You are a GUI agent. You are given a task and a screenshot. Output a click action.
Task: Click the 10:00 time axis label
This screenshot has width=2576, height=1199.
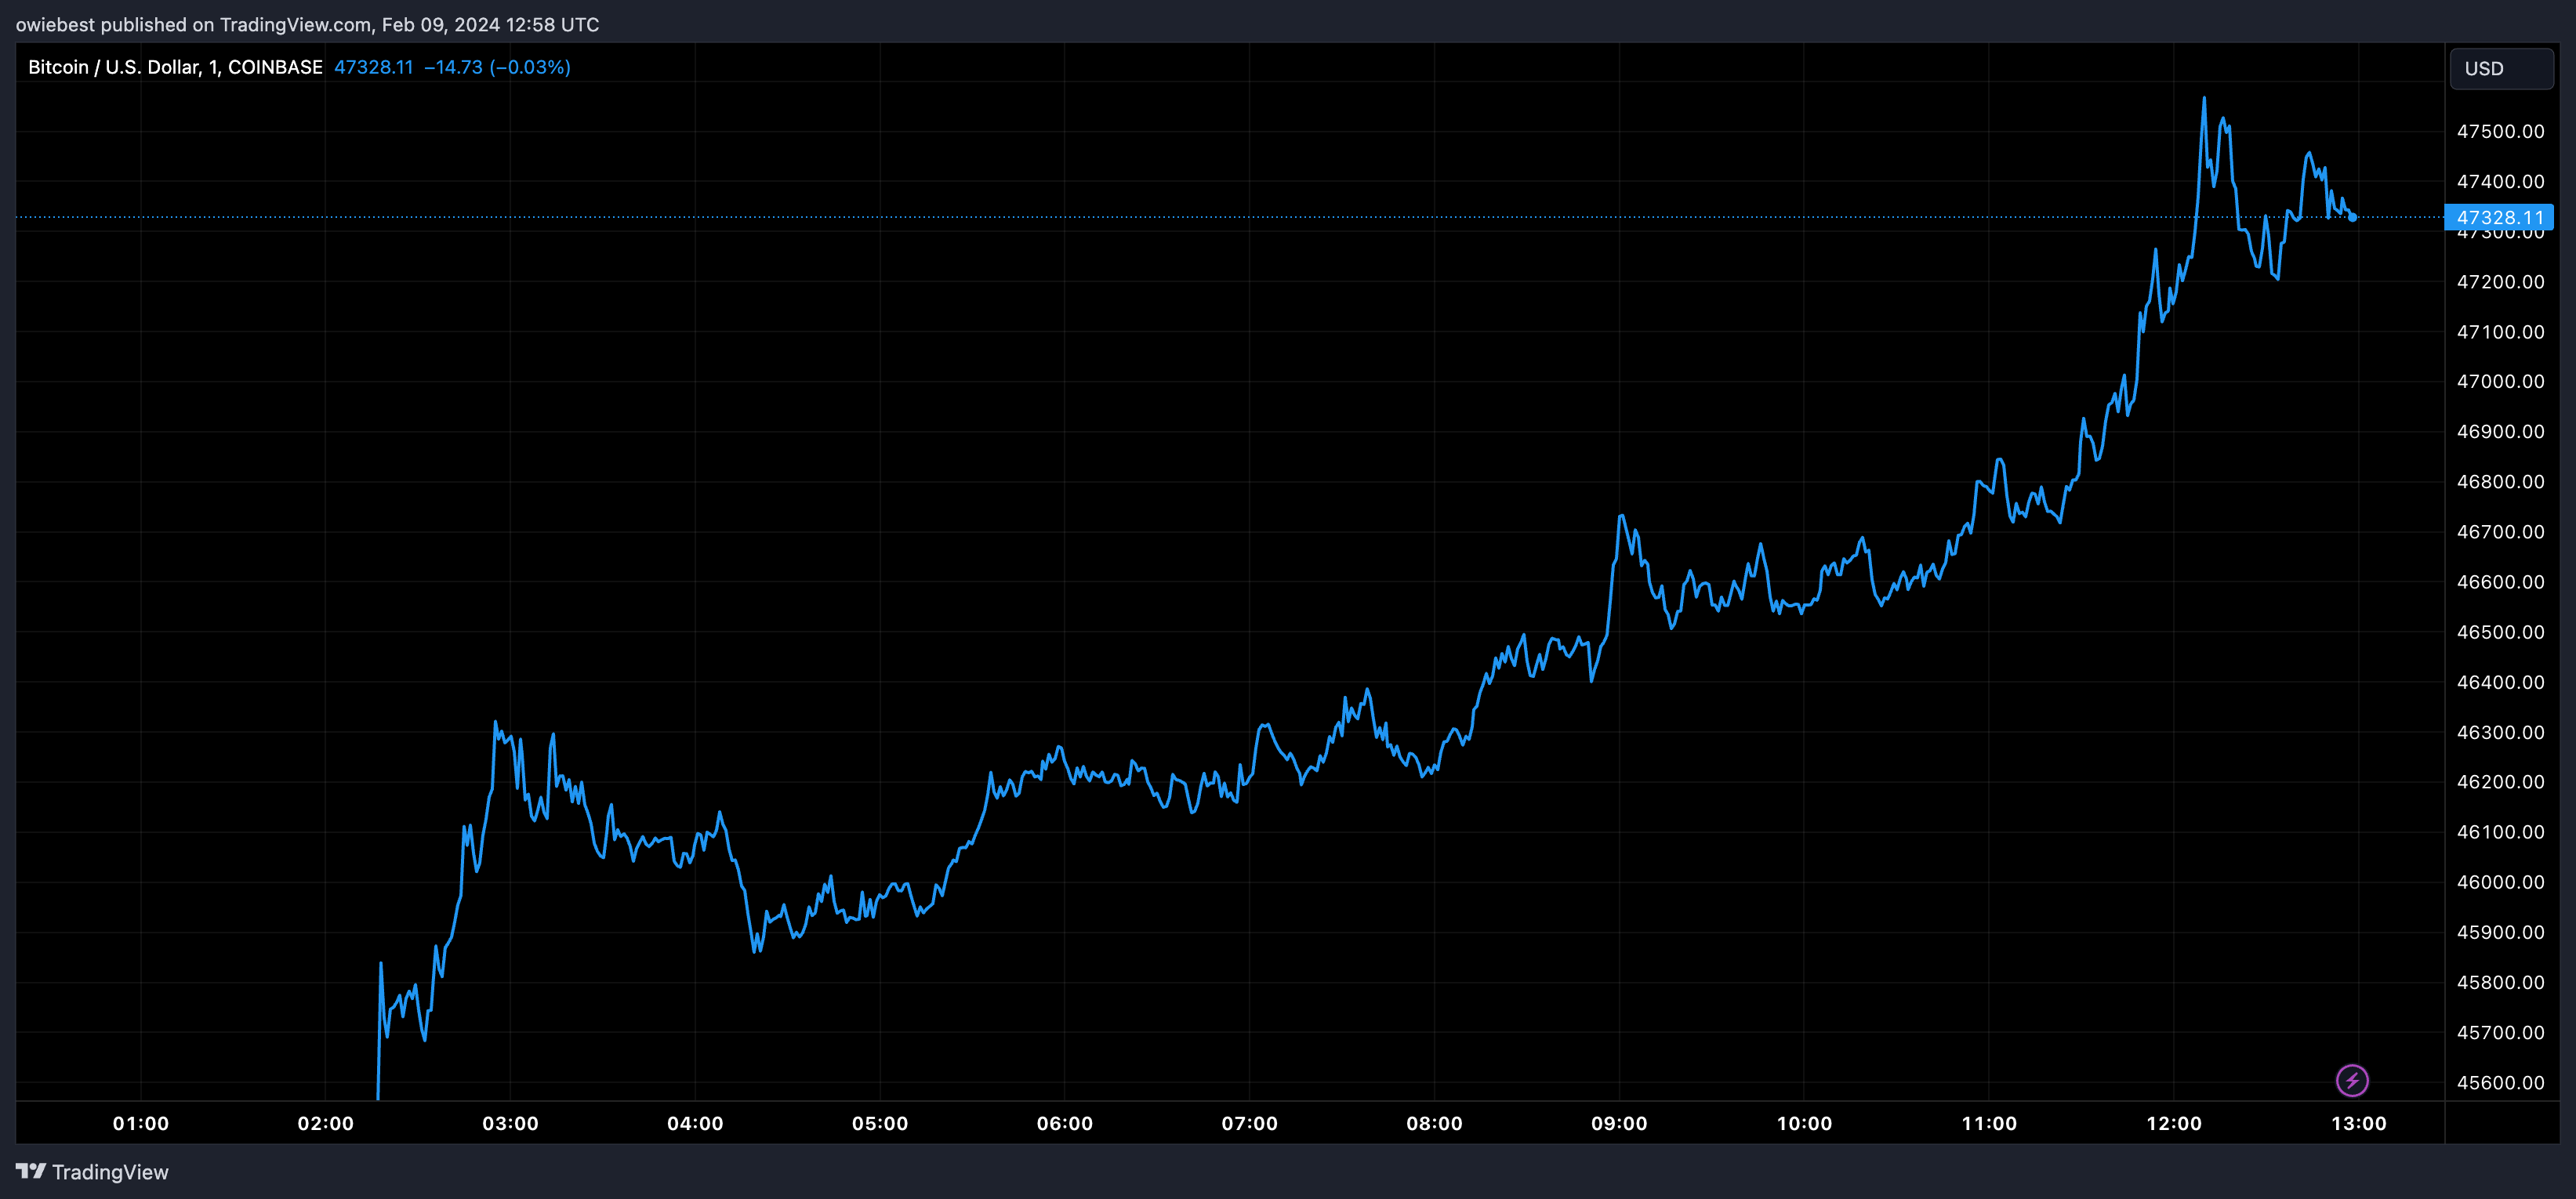coord(1804,1123)
